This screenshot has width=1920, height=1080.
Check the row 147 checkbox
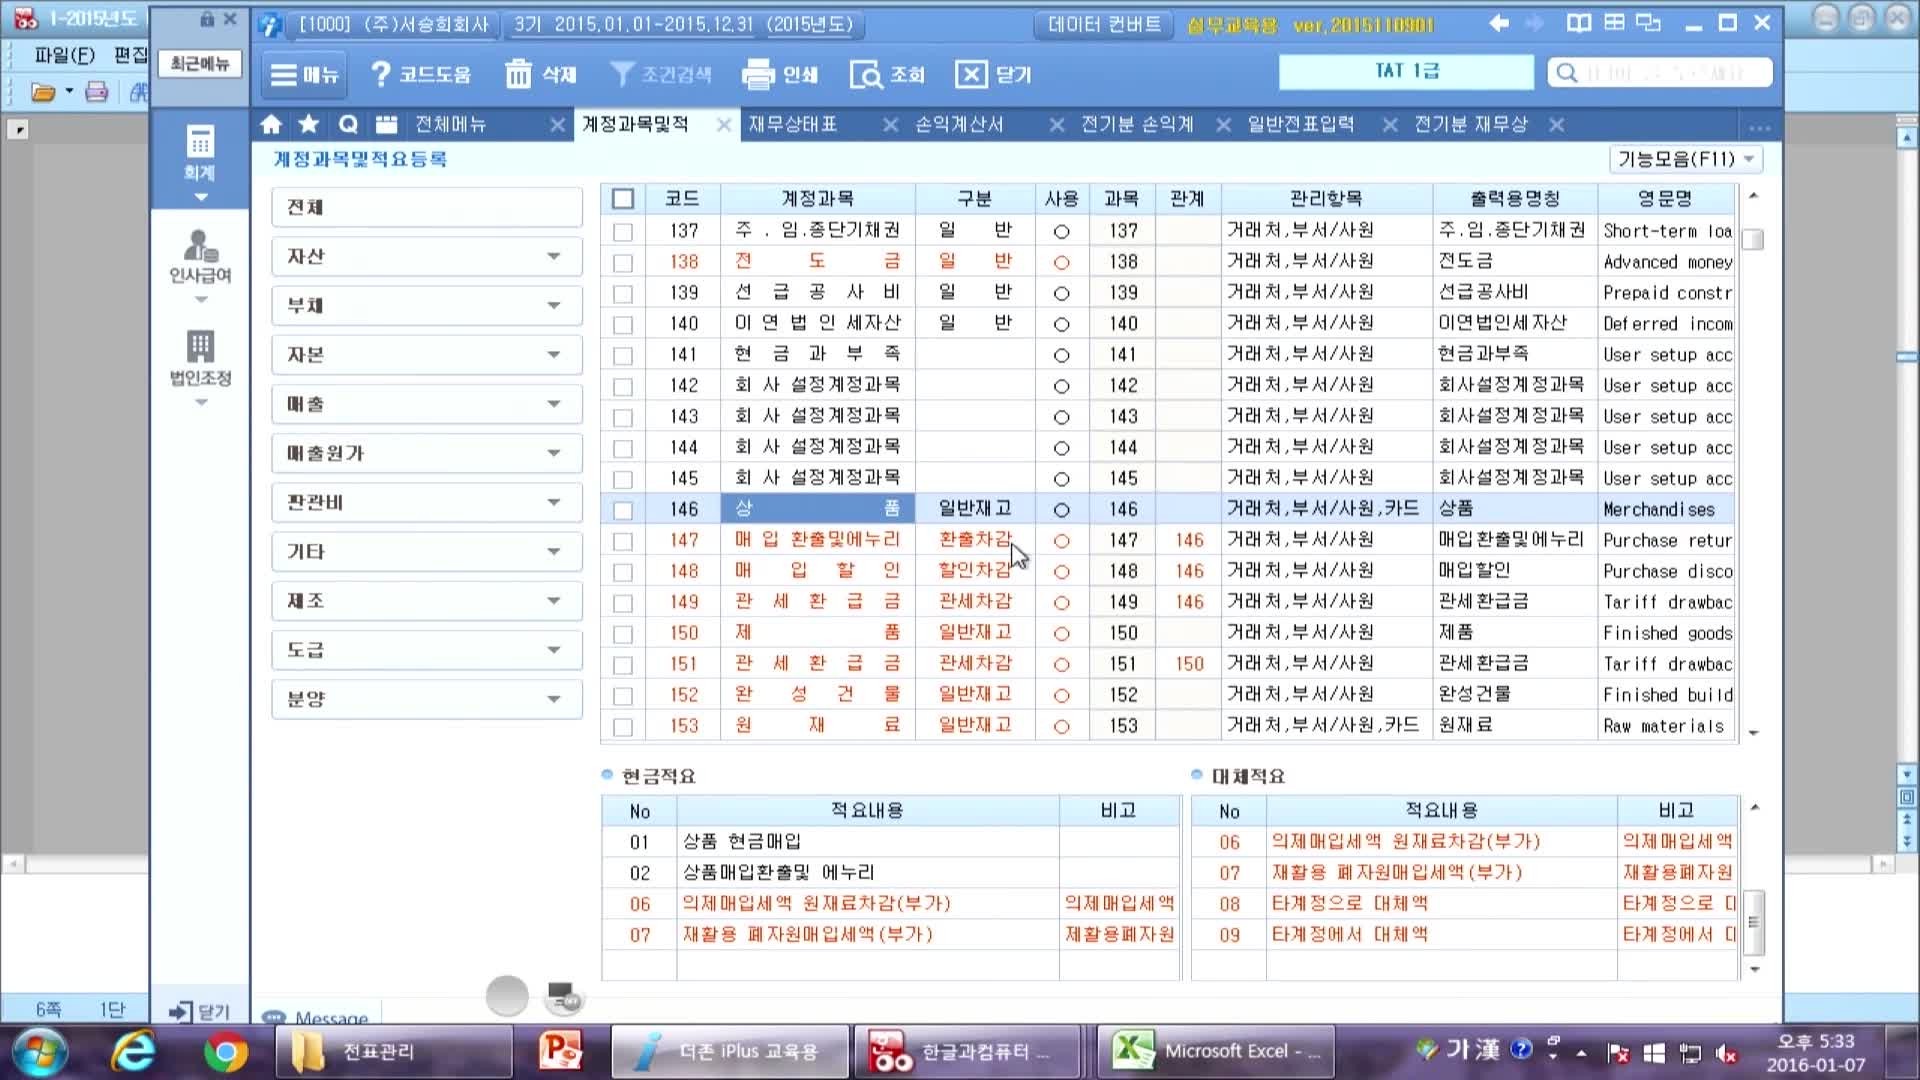pos(623,541)
